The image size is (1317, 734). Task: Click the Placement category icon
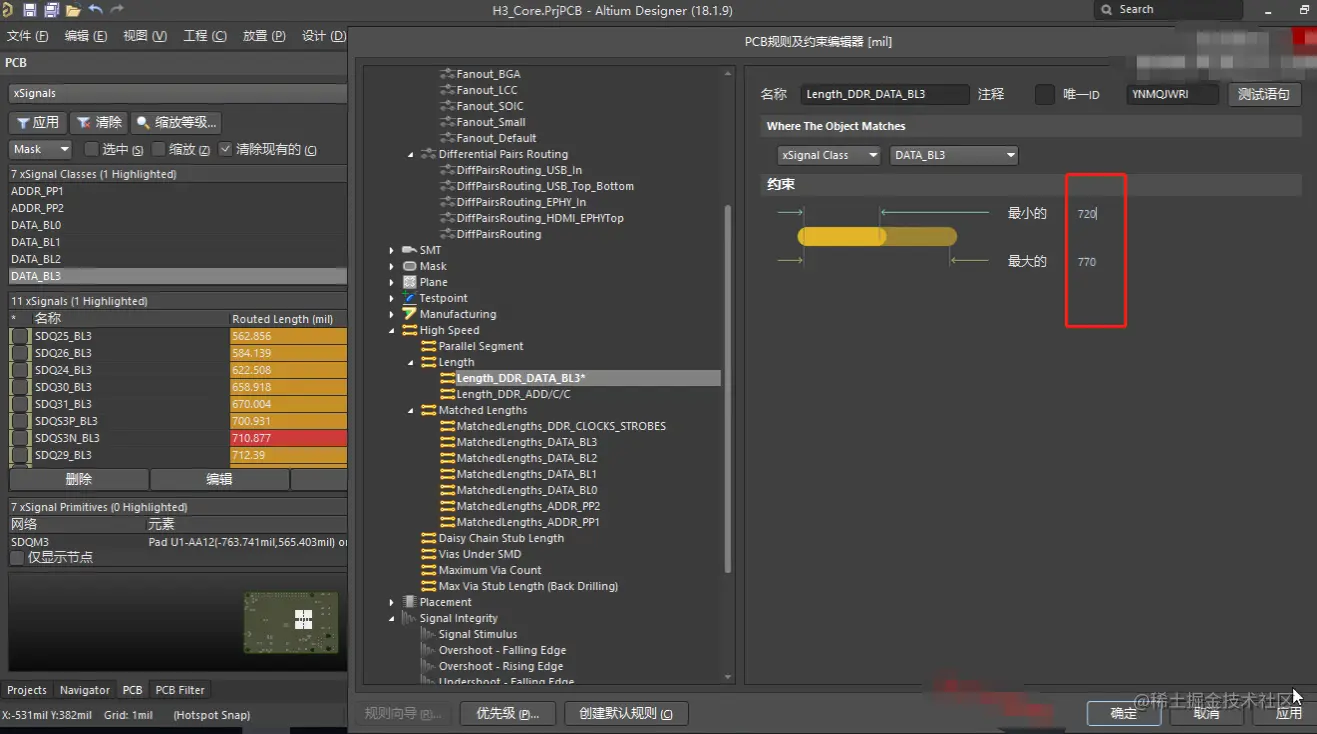(x=409, y=602)
